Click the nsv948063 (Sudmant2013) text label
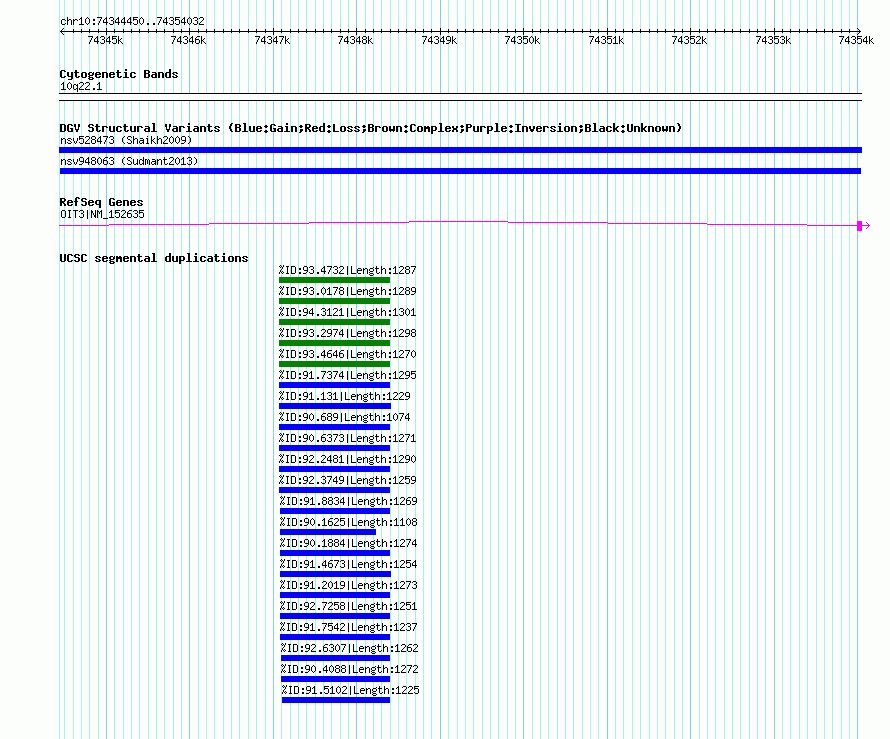 point(129,161)
